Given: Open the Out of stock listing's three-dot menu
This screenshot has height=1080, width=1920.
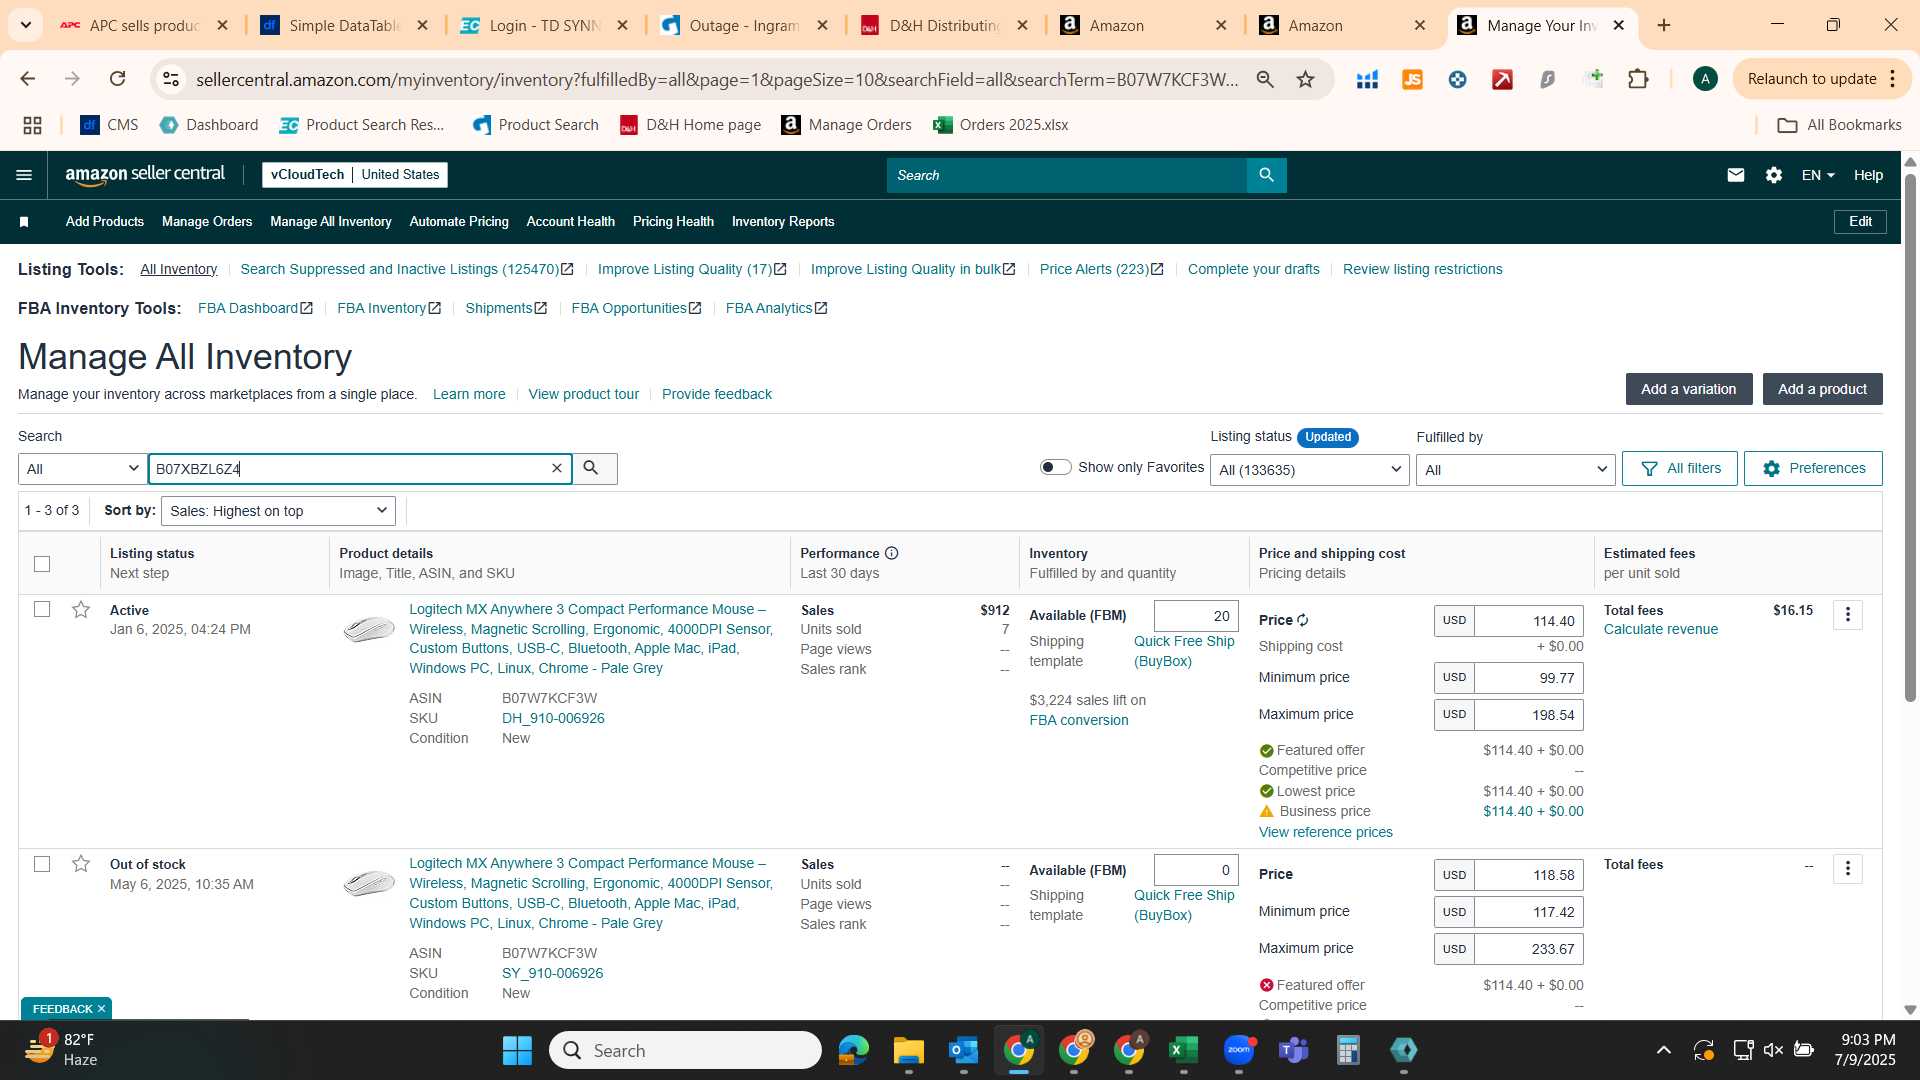Looking at the screenshot, I should [x=1848, y=869].
